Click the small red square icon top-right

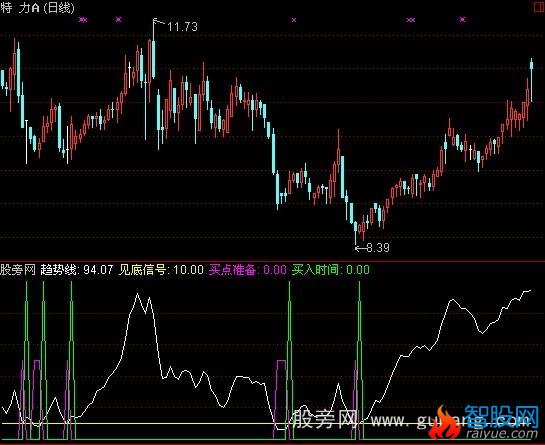pos(539,8)
